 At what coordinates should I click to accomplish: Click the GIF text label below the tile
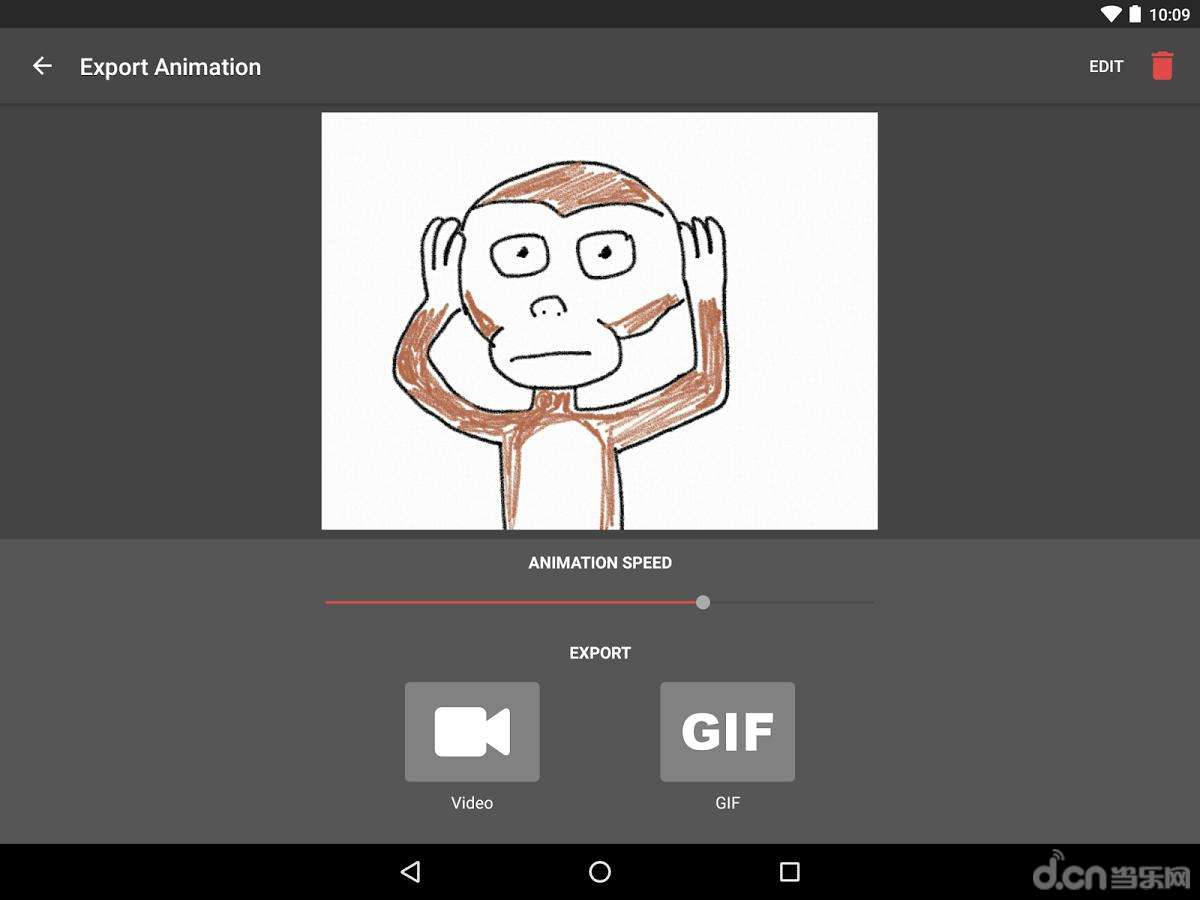coord(727,803)
